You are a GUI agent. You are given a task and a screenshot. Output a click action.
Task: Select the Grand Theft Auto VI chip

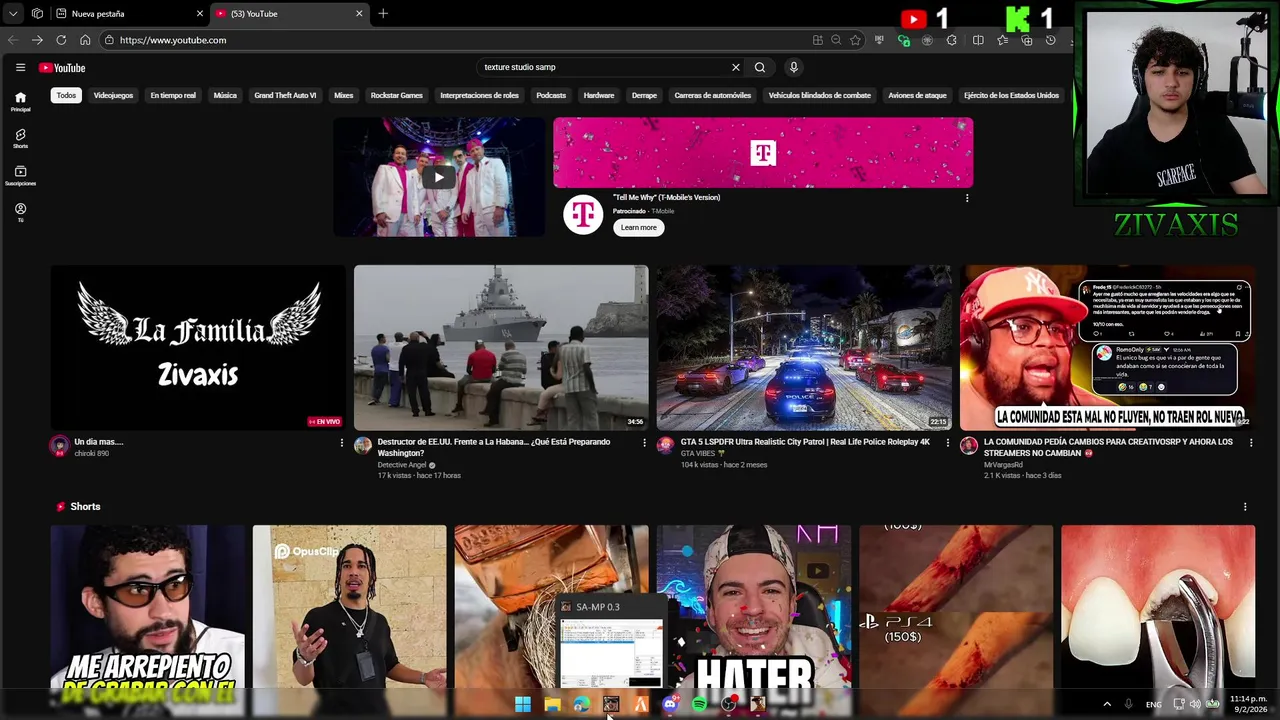click(285, 95)
